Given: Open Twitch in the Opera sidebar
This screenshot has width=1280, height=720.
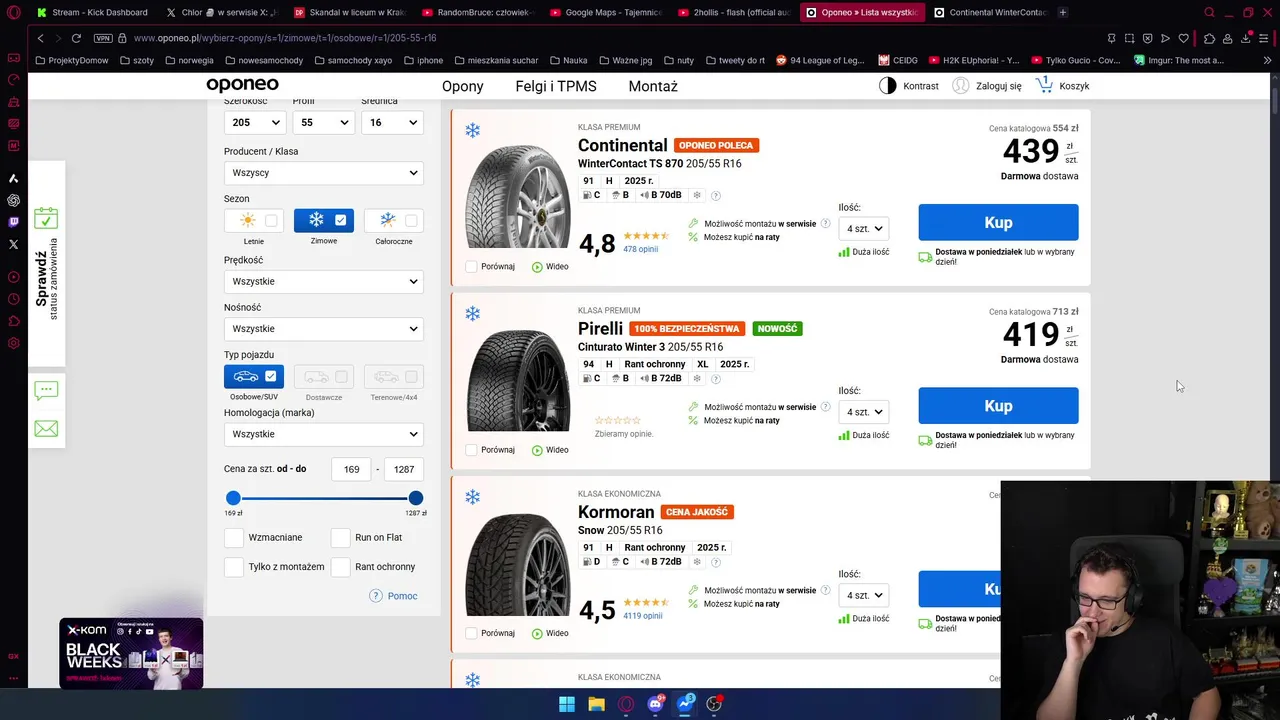Looking at the screenshot, I should pos(13,222).
